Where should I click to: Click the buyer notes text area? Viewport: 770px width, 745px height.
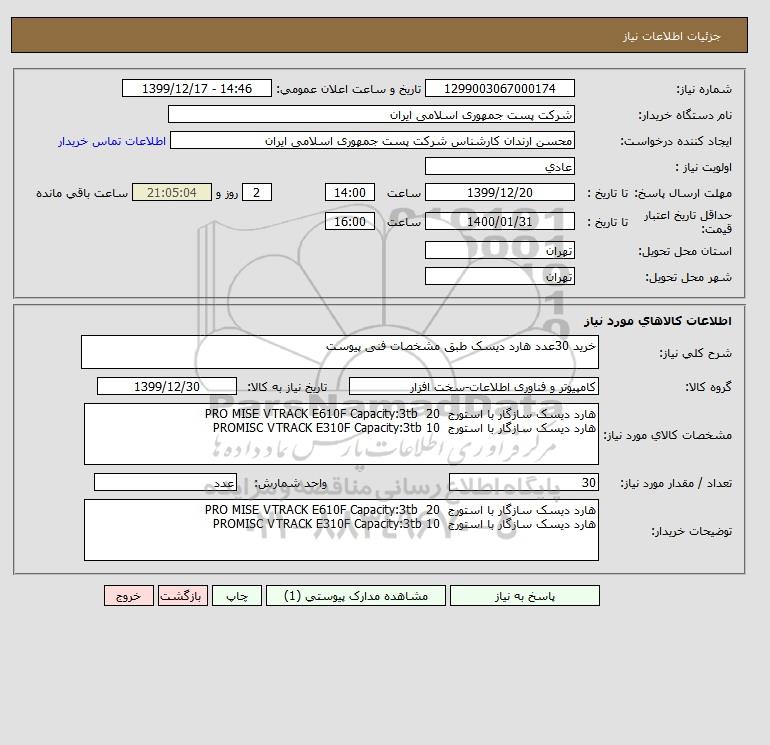pos(341,530)
